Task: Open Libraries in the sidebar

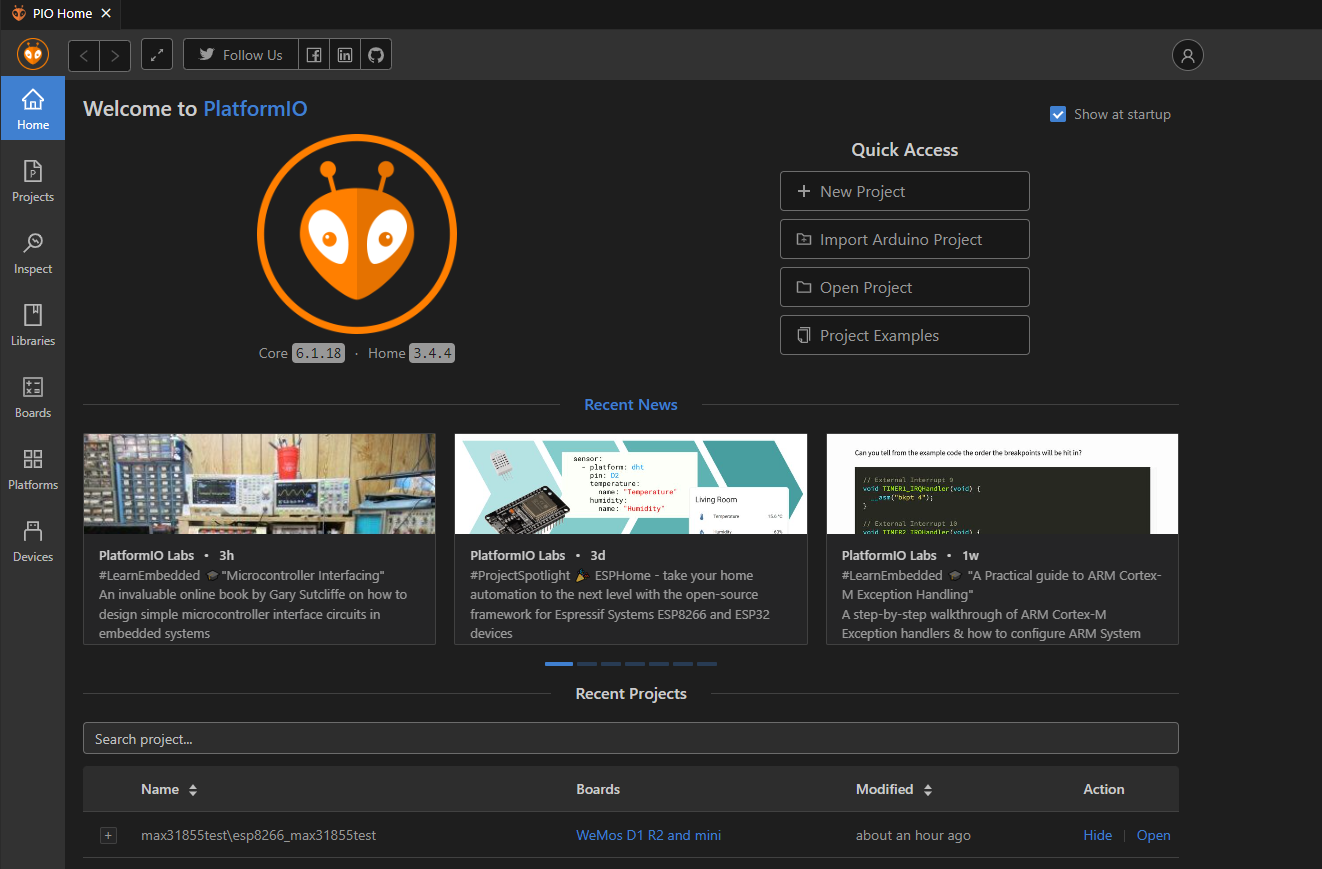Action: coord(33,325)
